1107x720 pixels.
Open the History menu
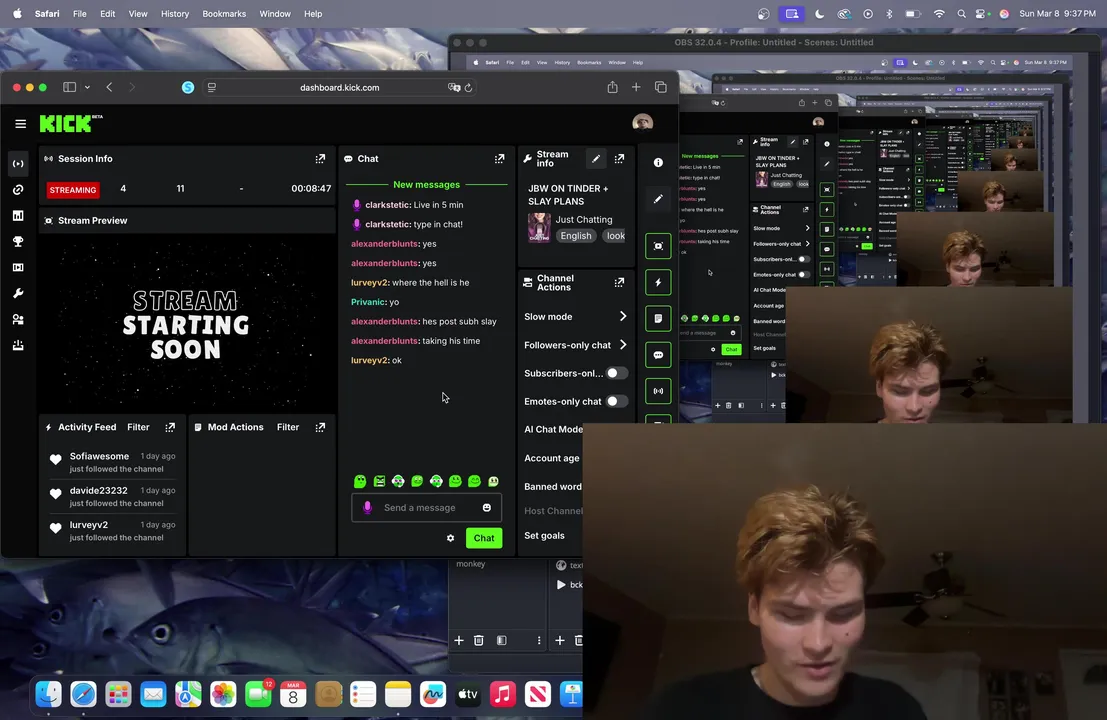tap(175, 13)
